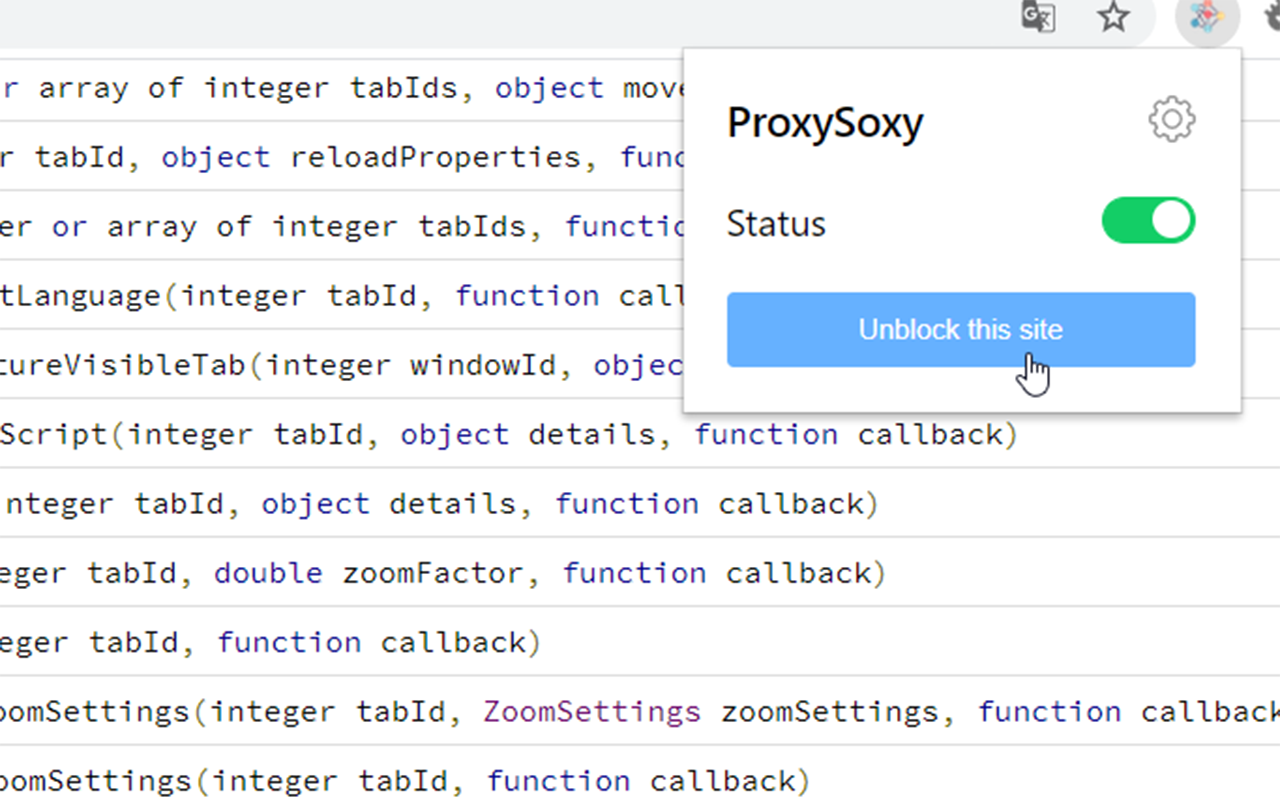Click 'function' in the tabLanguage row

[527, 296]
